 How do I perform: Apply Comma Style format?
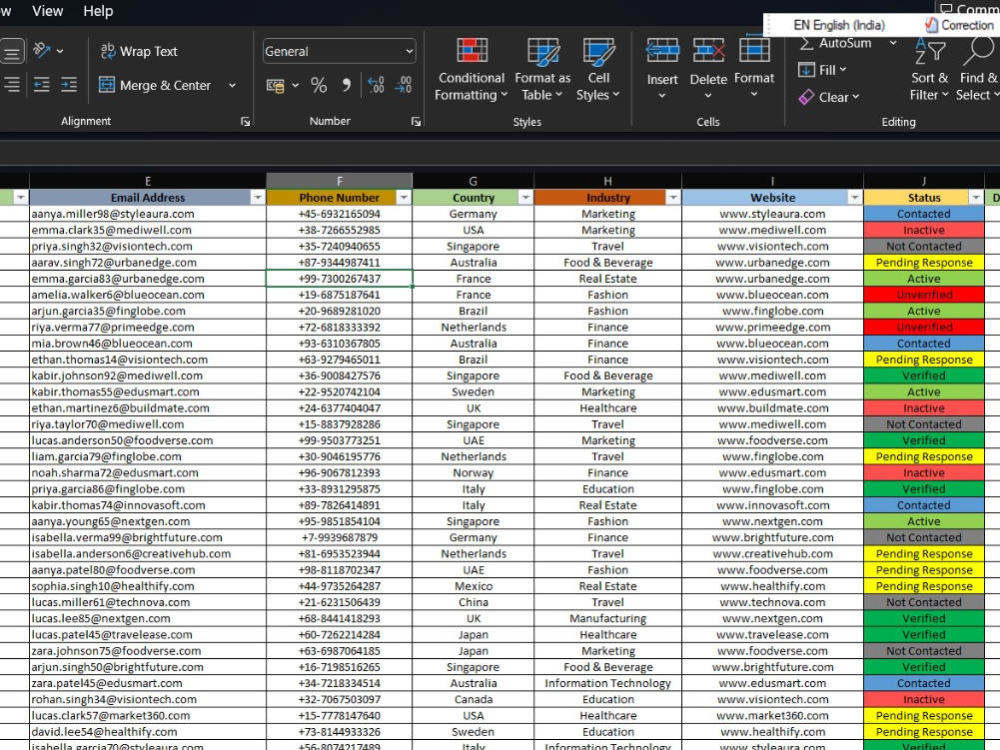tap(346, 85)
